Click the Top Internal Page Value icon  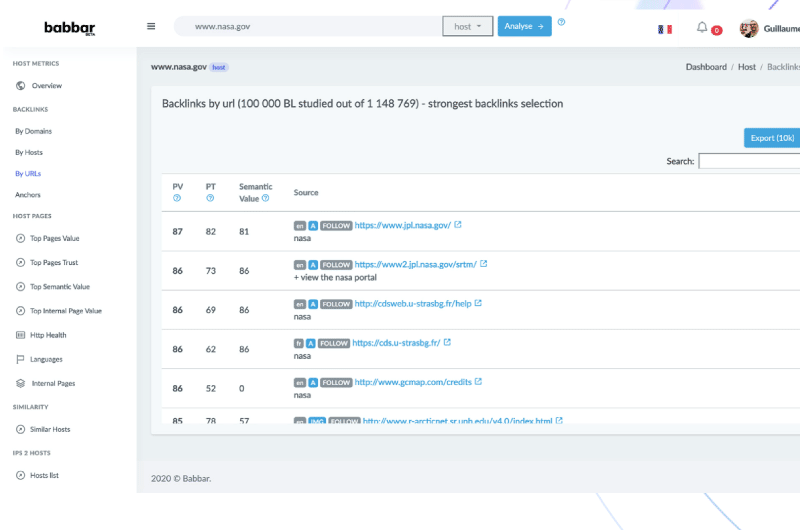(20, 311)
